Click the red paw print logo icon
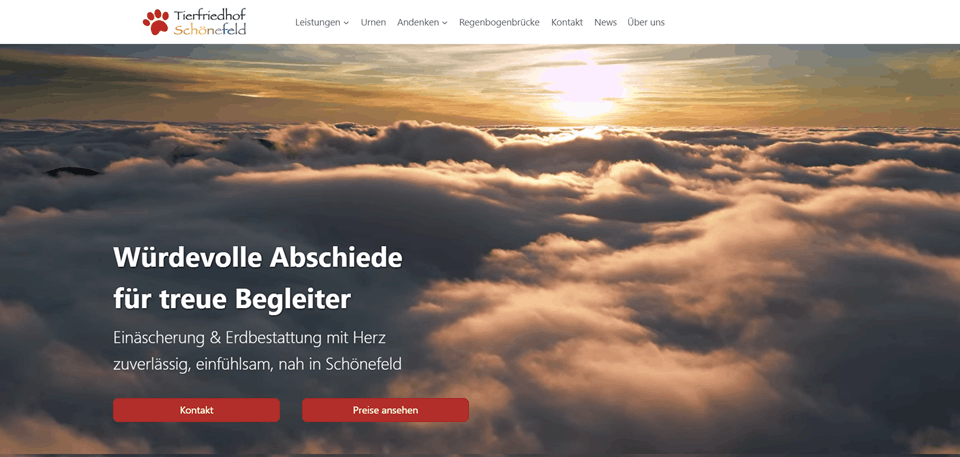 pos(156,22)
